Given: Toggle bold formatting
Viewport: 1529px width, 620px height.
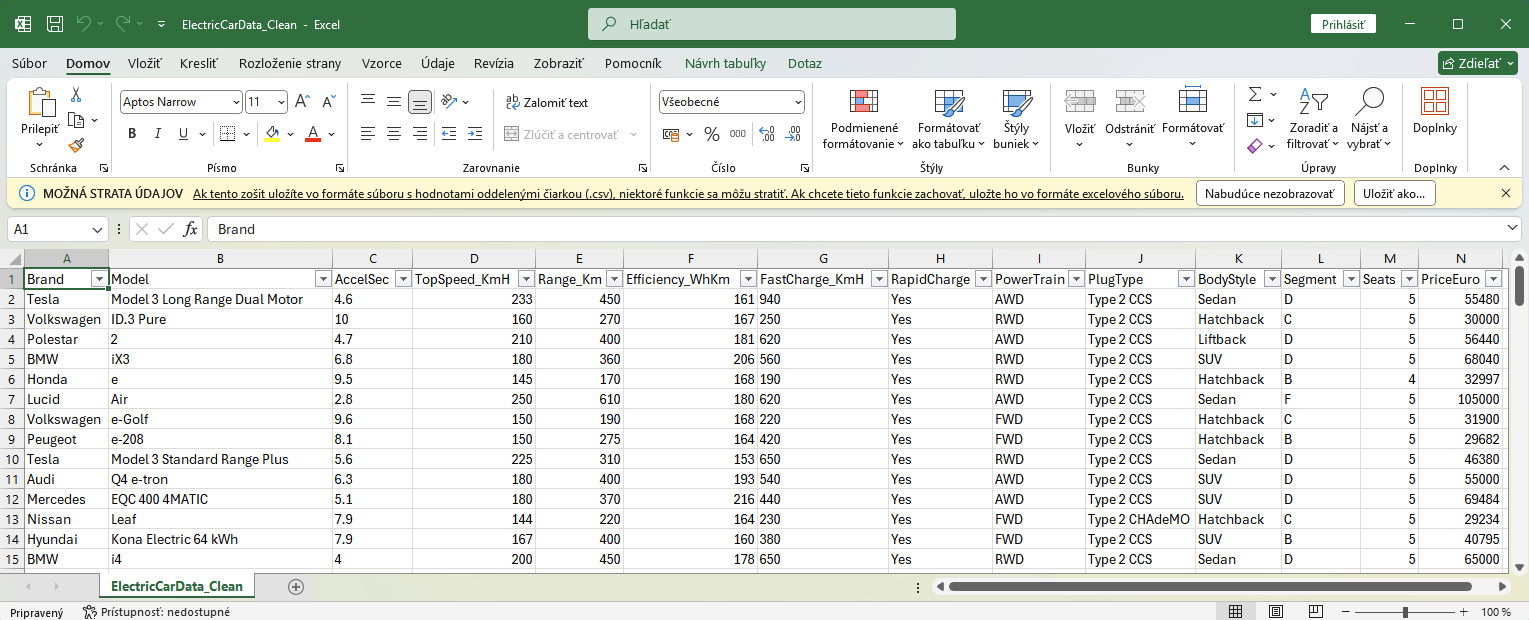Looking at the screenshot, I should click(132, 134).
